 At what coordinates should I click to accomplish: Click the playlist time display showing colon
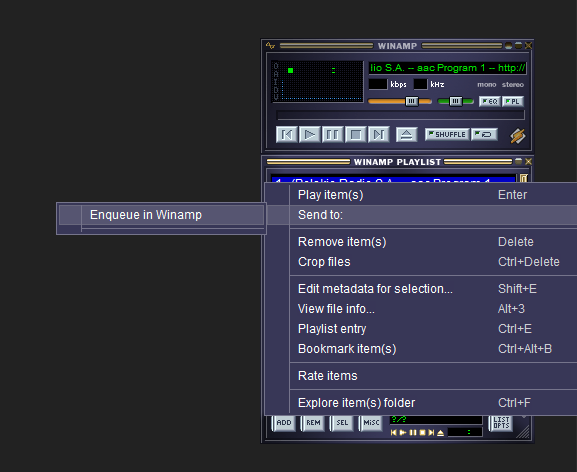pyautogui.click(x=465, y=432)
